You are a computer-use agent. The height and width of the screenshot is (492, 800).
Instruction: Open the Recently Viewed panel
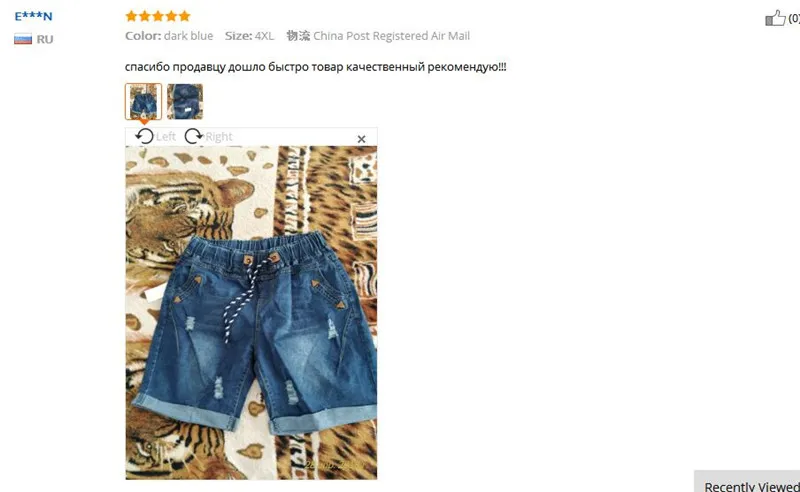(750, 484)
